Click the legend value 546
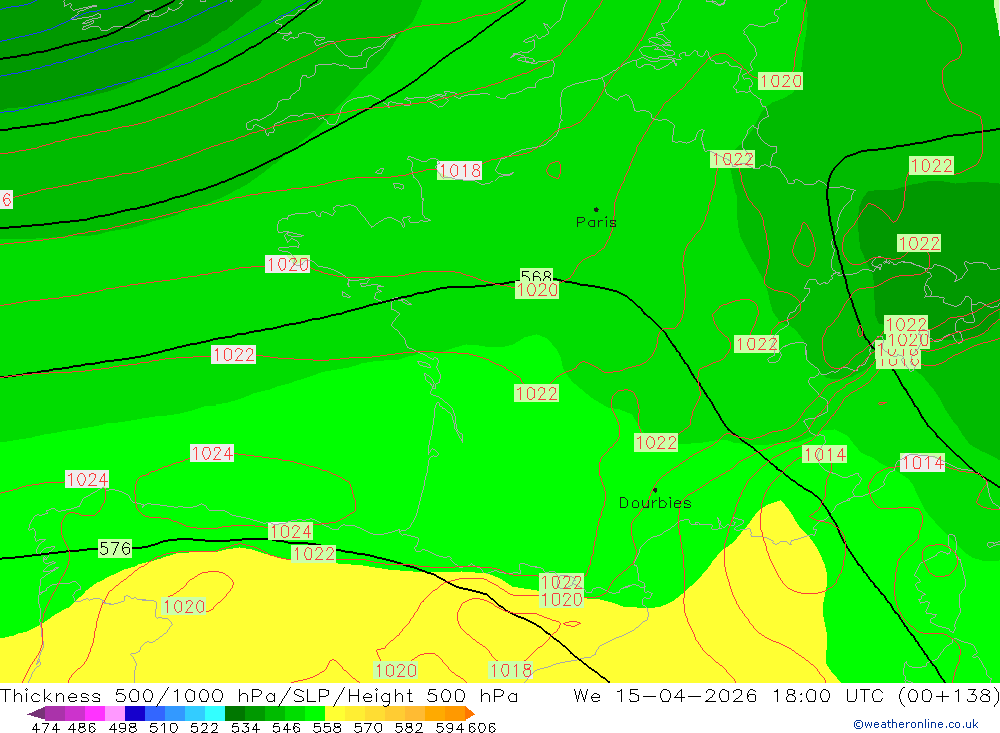The image size is (1000, 733). (x=286, y=727)
